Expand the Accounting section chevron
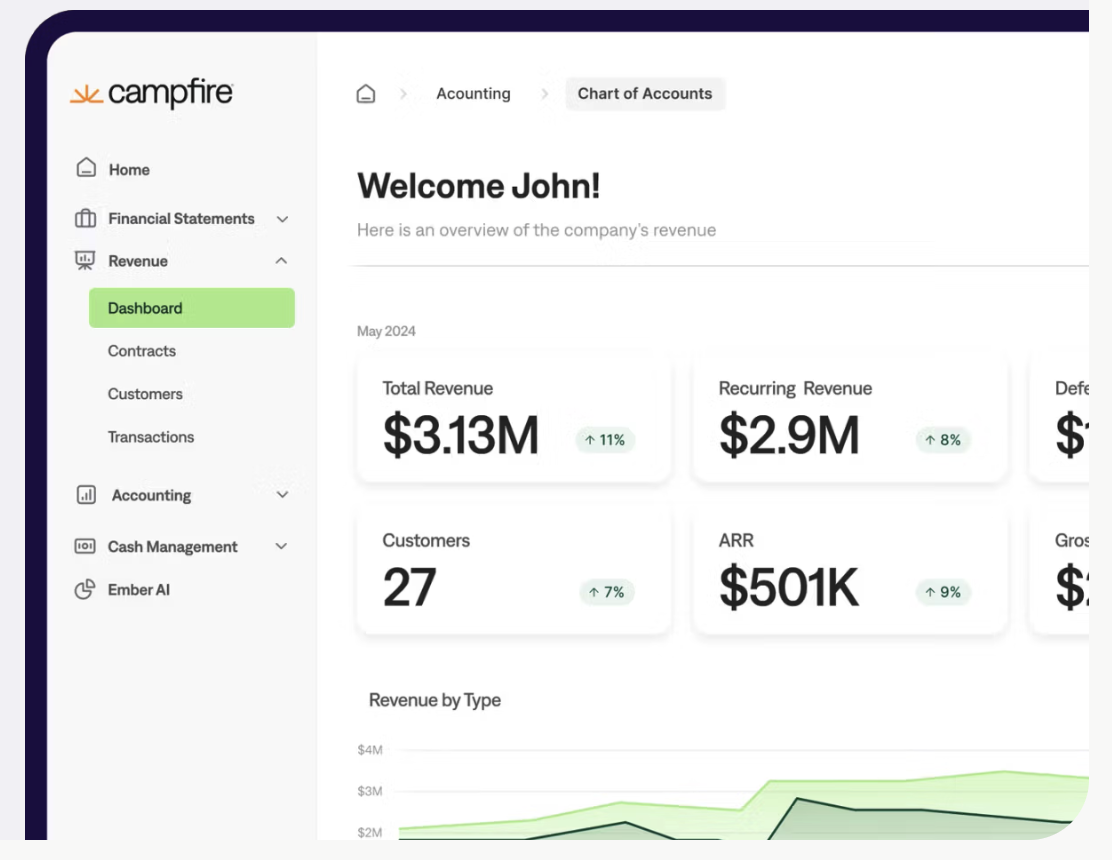The image size is (1112, 860). click(x=282, y=495)
